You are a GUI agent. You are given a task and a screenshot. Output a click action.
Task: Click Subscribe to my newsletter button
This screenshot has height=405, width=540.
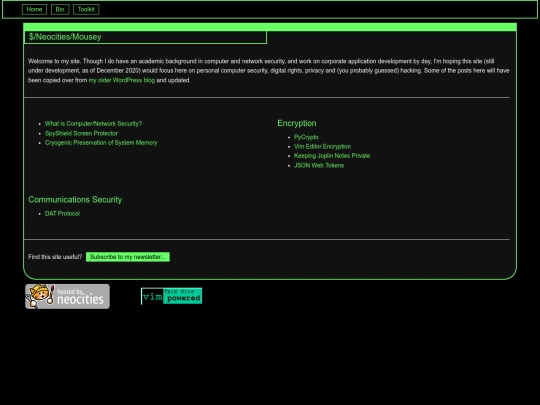pyautogui.click(x=128, y=257)
